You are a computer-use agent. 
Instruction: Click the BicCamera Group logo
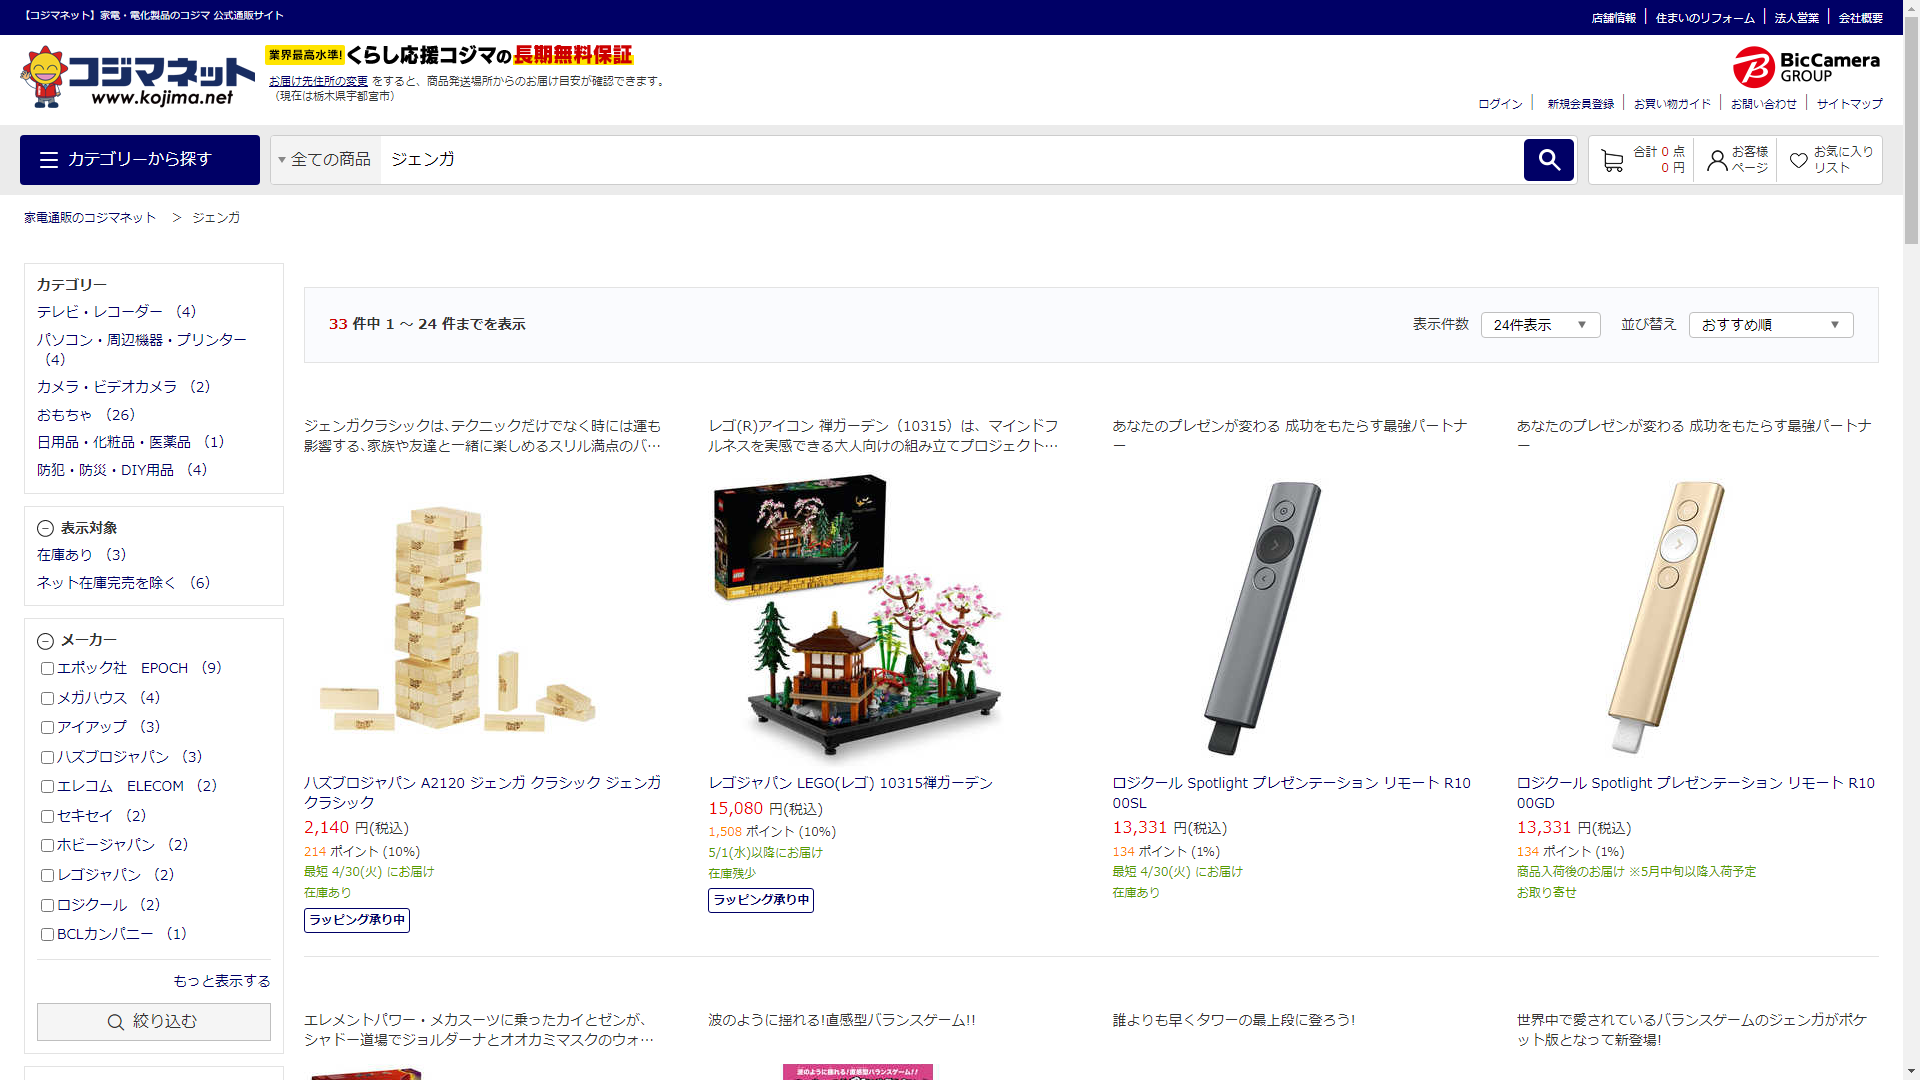1806,67
